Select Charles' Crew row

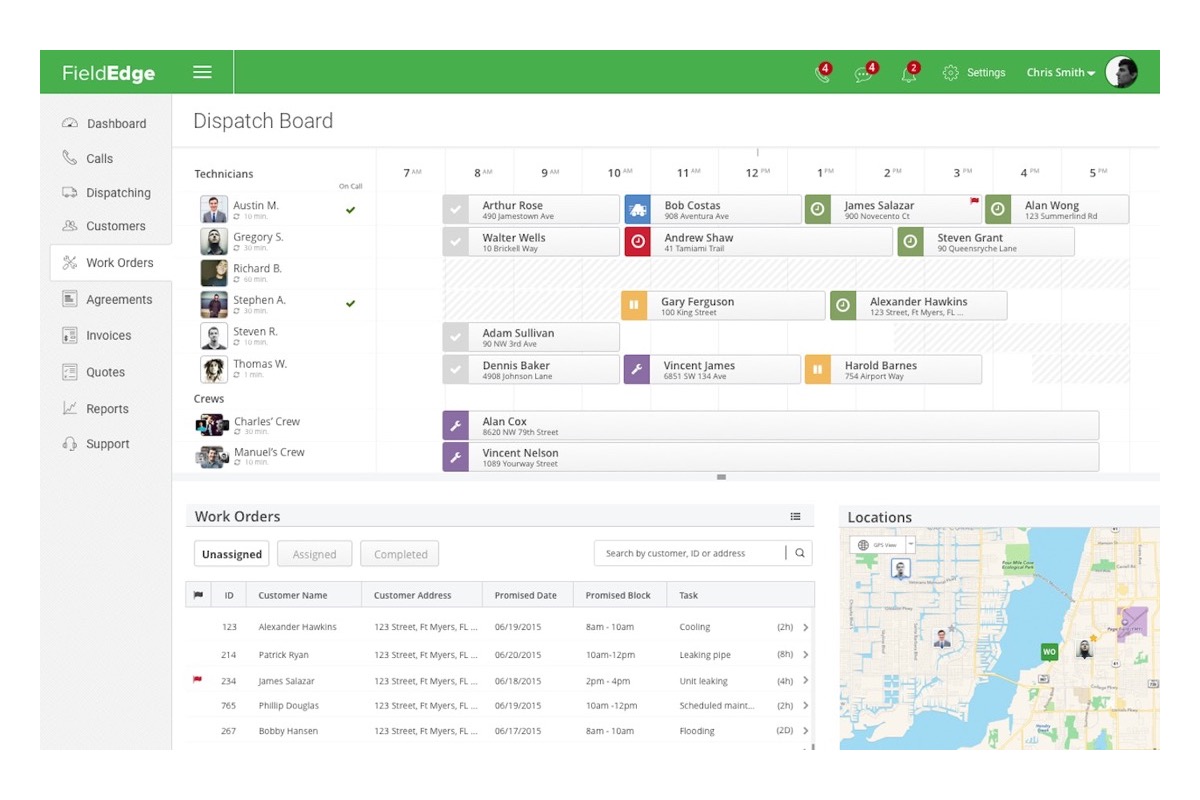point(248,425)
